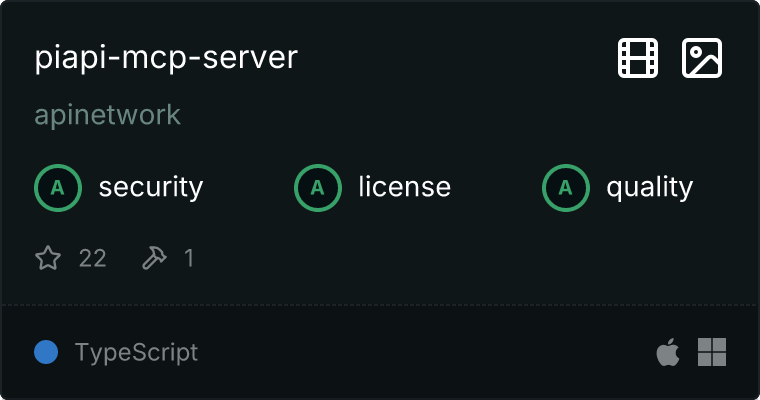Screen dimensions: 760x400
Task: Select the security label text
Action: [150, 187]
